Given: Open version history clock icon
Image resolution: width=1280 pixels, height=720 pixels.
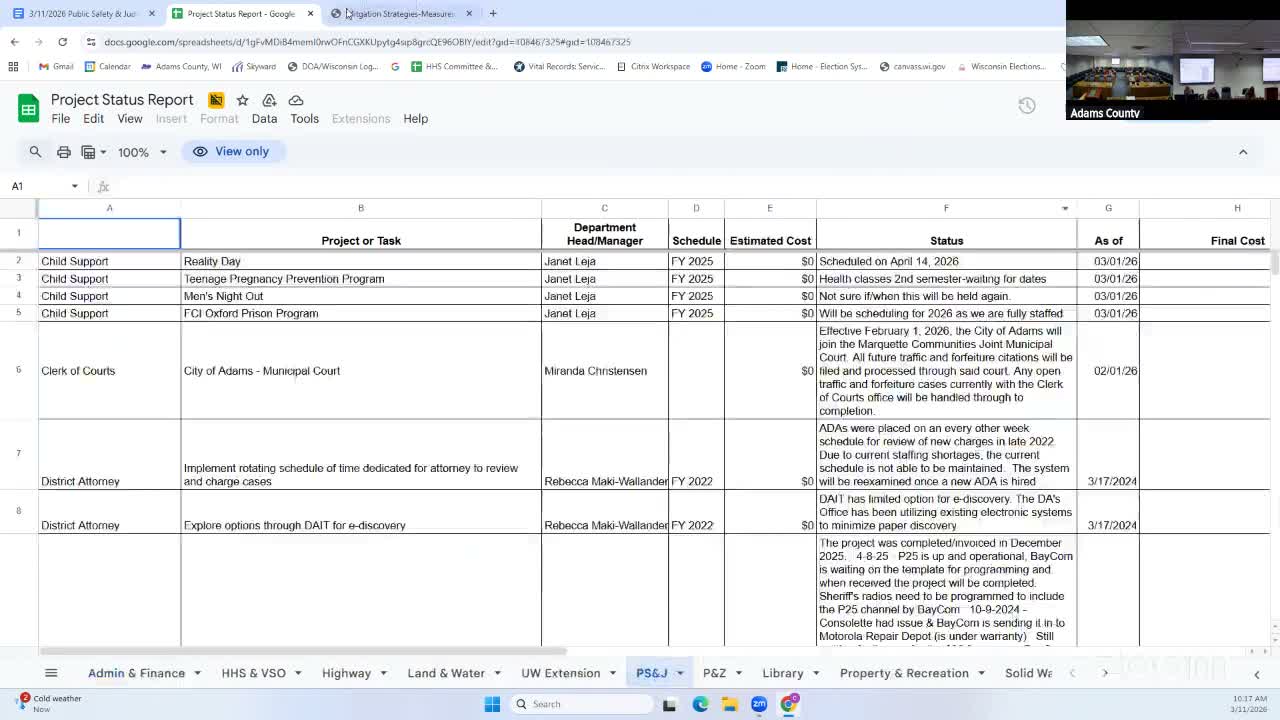Looking at the screenshot, I should (1027, 106).
